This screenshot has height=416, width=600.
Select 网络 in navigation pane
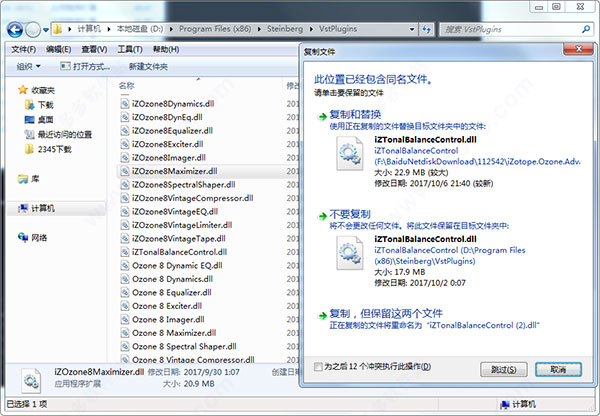[33, 238]
